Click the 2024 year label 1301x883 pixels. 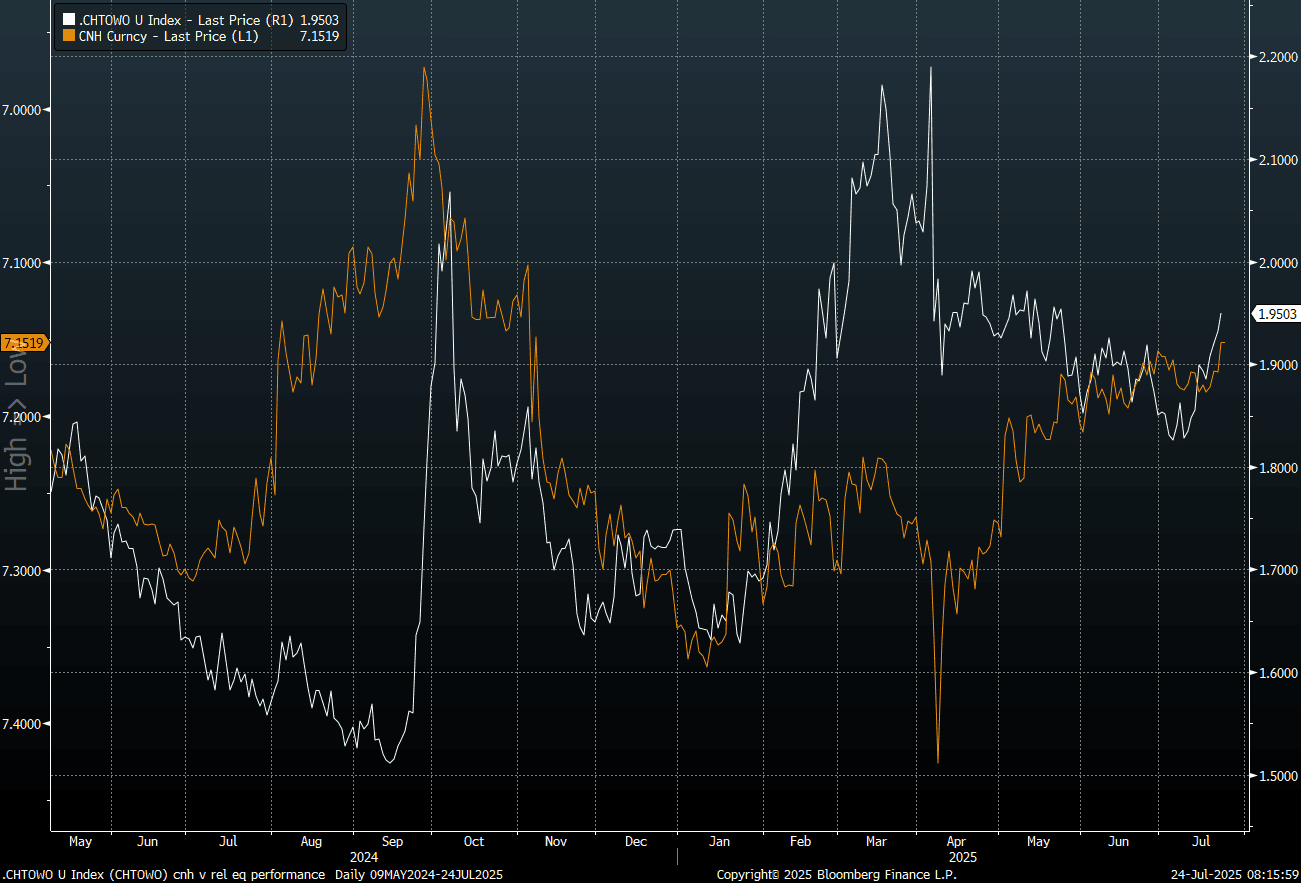(x=364, y=857)
